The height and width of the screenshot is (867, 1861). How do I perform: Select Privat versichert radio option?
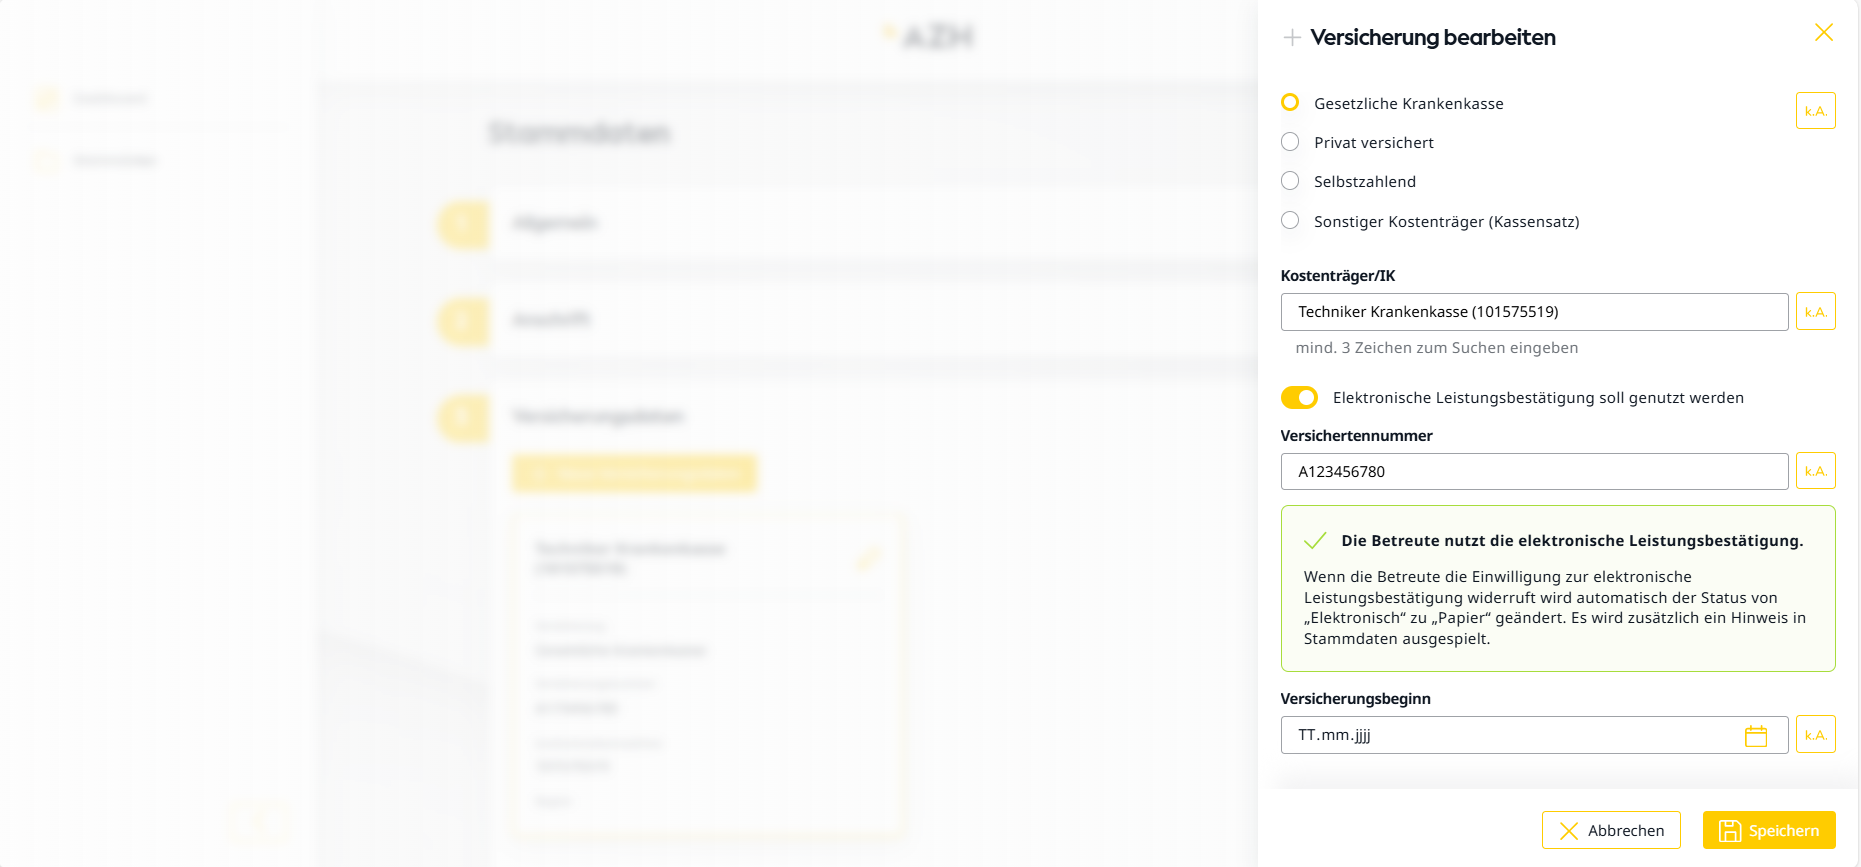coord(1290,142)
